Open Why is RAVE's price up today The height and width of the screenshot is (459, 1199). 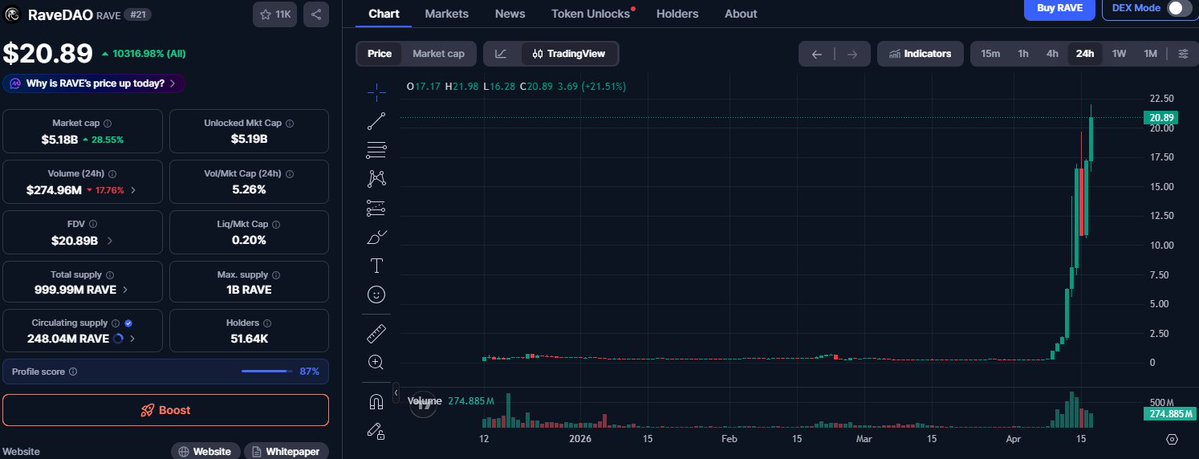tap(94, 83)
